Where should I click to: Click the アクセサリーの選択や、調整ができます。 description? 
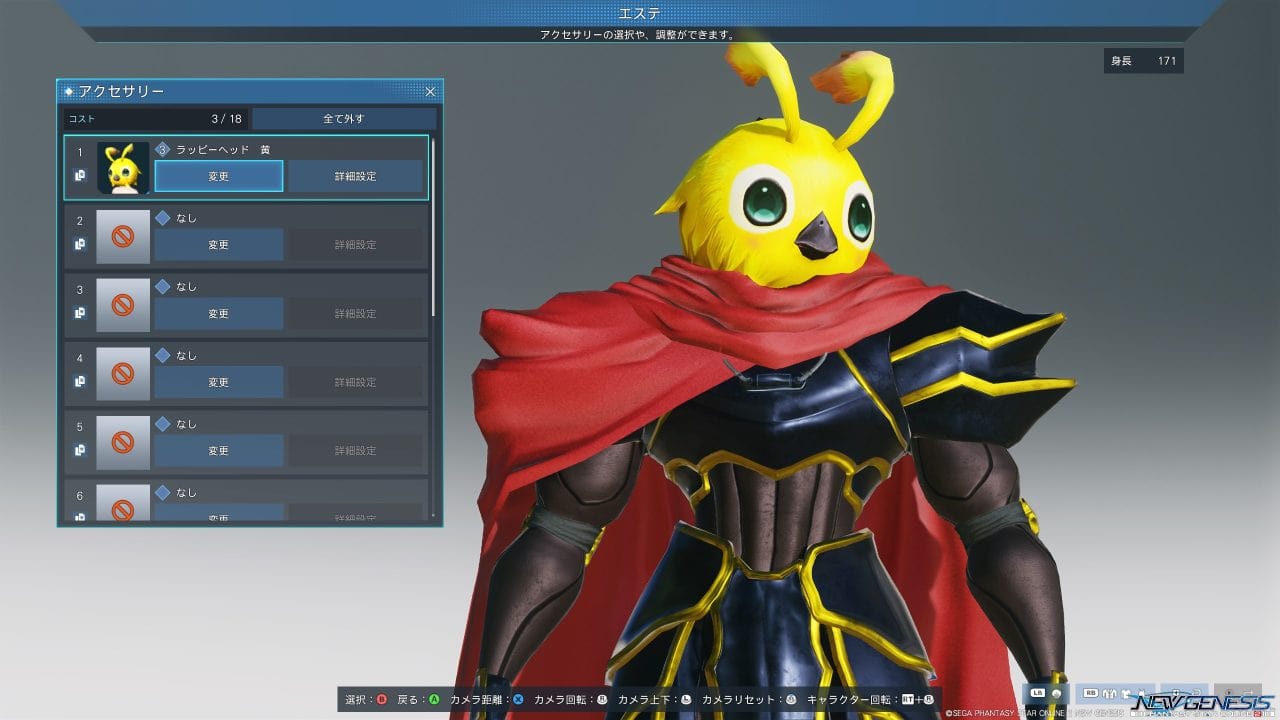tap(638, 34)
